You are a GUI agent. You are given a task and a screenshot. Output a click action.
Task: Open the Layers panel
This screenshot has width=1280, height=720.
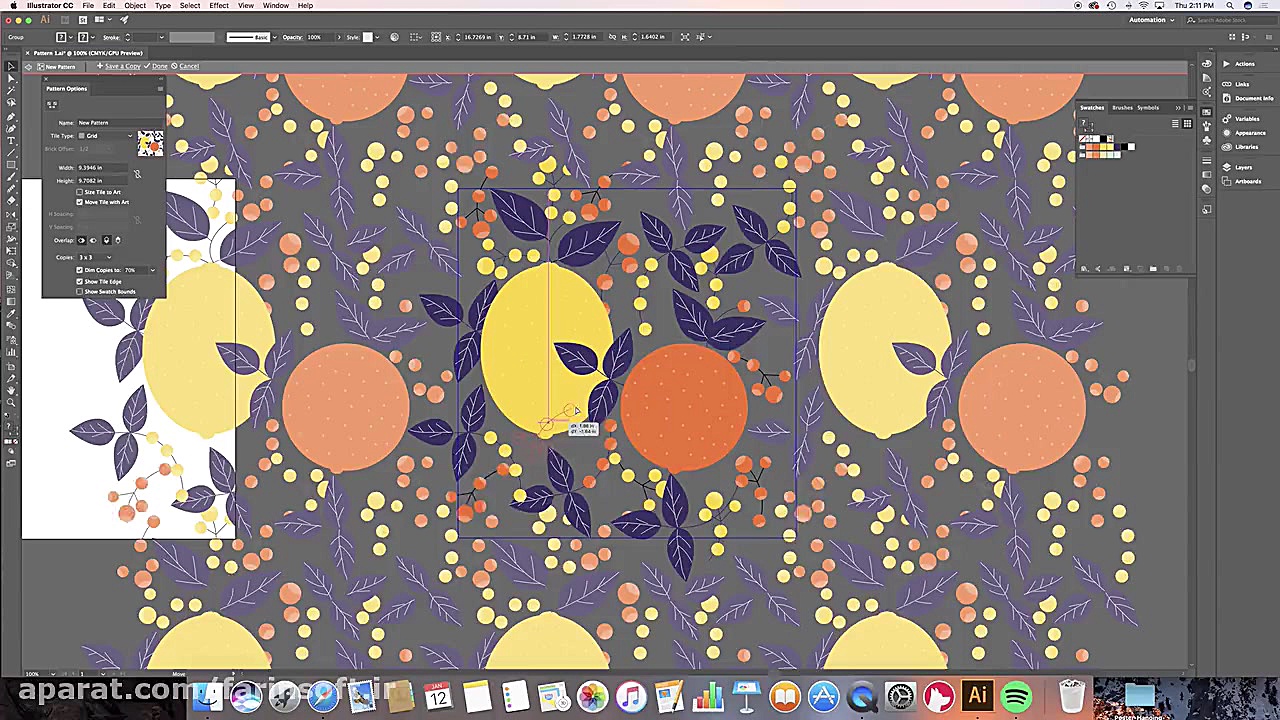tap(1243, 167)
